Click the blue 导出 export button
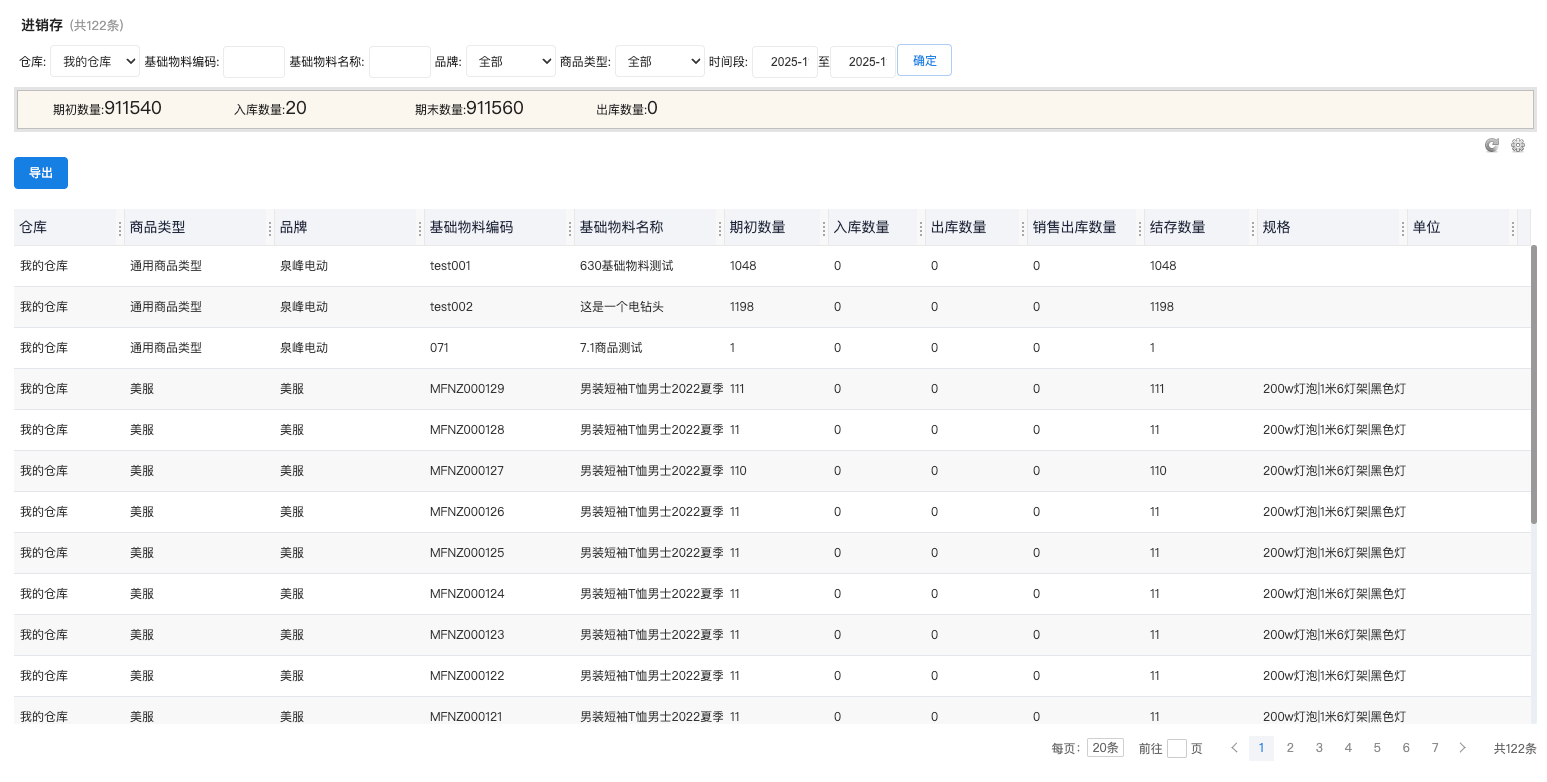Screen dimensions: 1547x782 click(x=41, y=173)
